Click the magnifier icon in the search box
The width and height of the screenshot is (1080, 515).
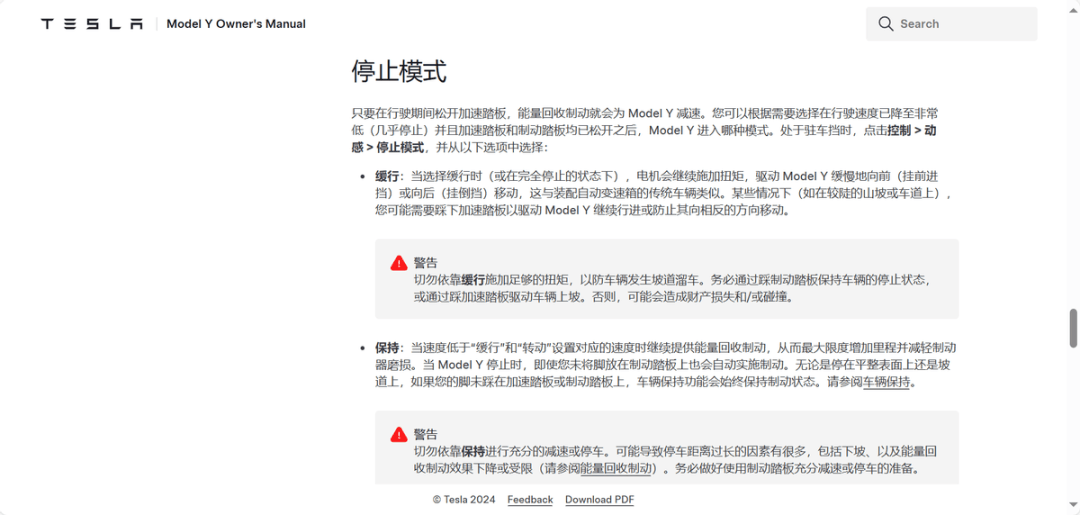(885, 24)
